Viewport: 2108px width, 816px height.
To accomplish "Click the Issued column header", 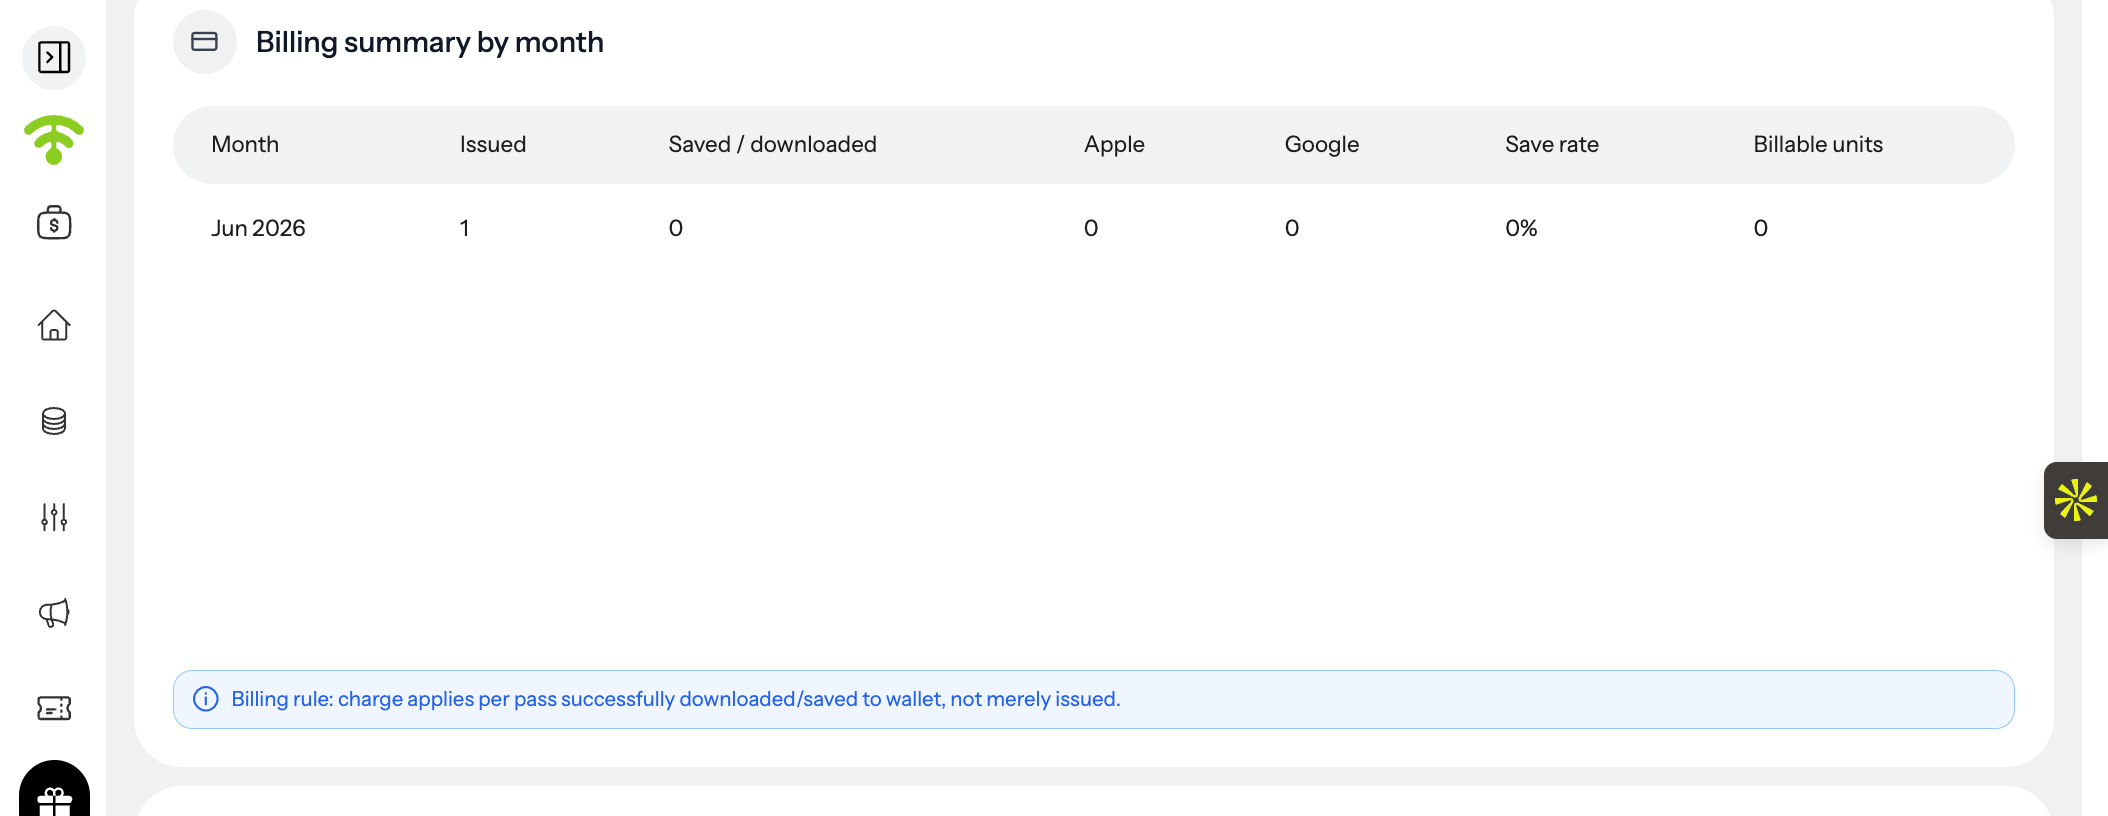I will pos(493,144).
